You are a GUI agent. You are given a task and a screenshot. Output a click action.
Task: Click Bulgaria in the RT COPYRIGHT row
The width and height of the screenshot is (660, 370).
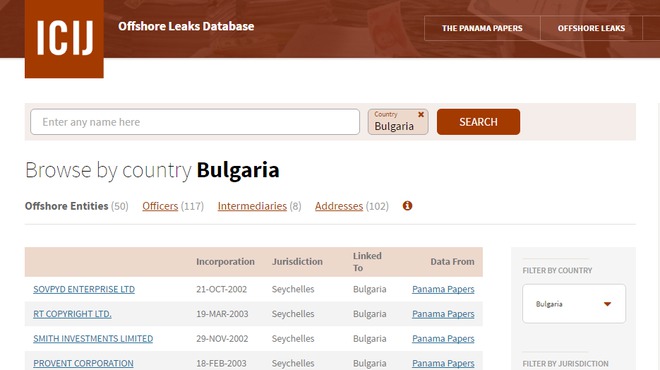click(370, 314)
